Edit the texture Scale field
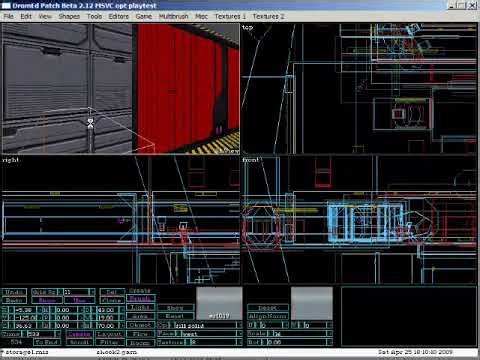The width and height of the screenshot is (480, 360). [300, 333]
